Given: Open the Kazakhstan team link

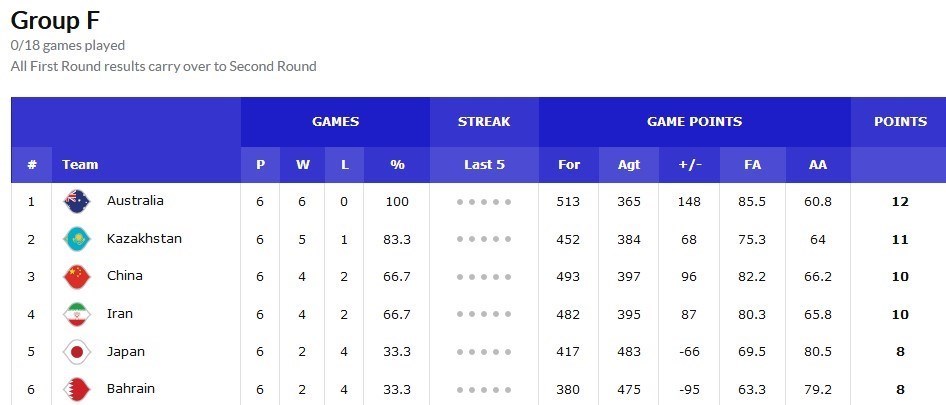Looking at the screenshot, I should [144, 239].
